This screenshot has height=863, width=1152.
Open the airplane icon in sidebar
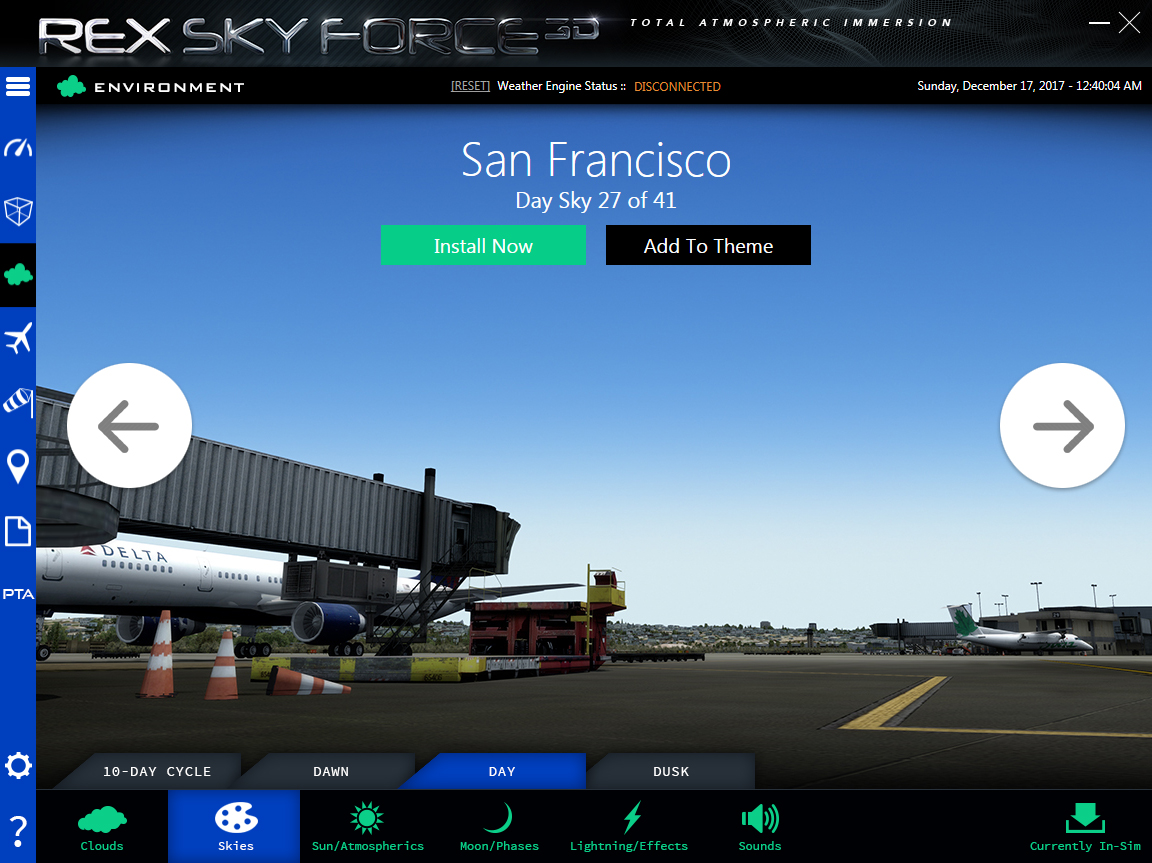point(18,339)
